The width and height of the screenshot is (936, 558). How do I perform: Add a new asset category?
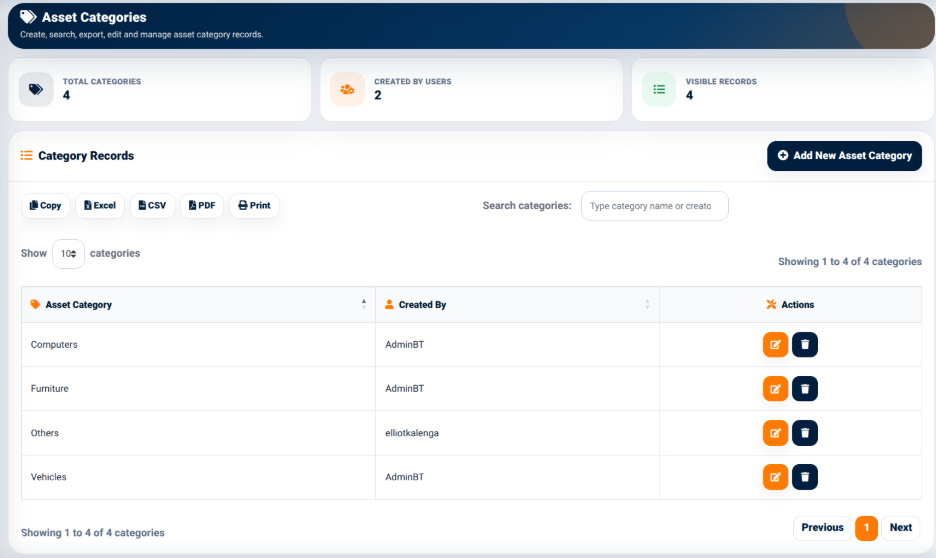(844, 156)
